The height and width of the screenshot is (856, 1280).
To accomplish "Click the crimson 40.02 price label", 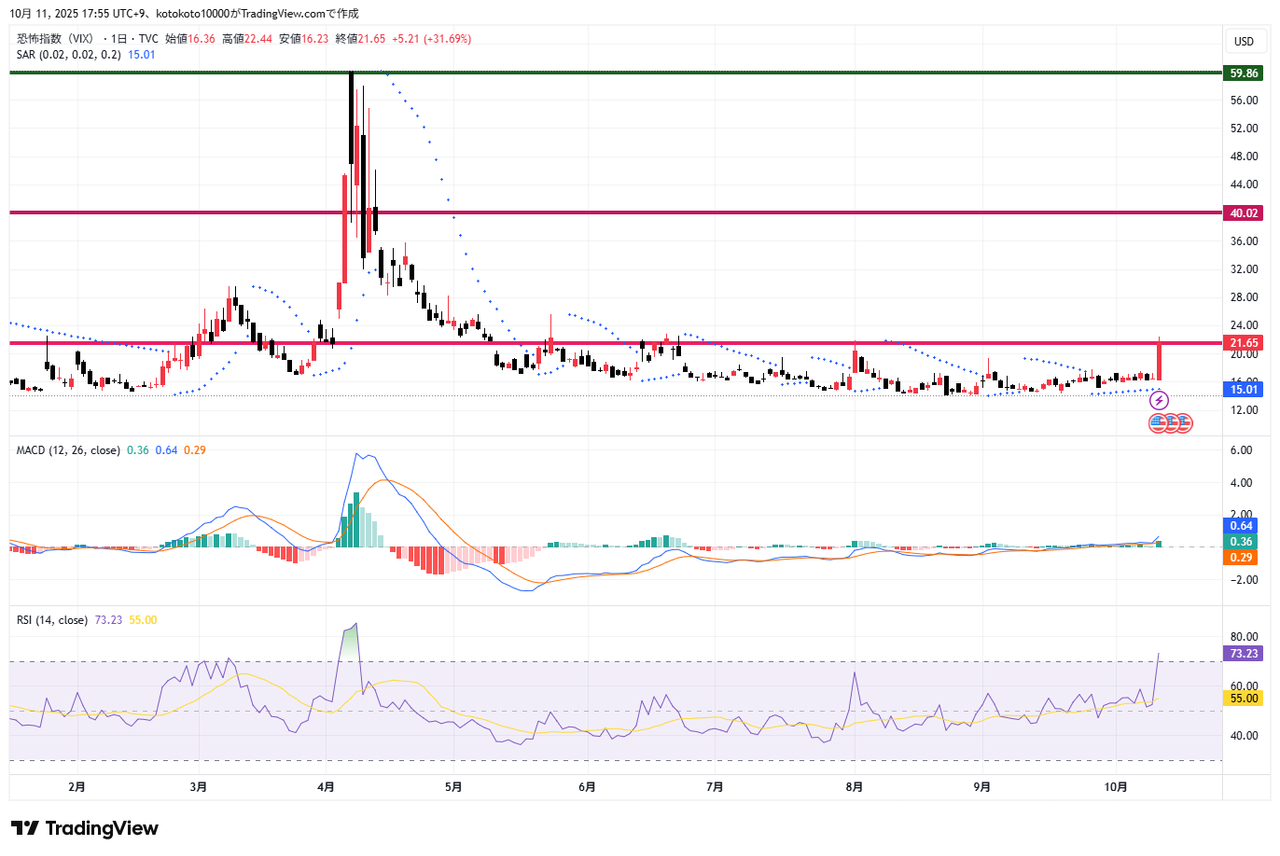I will (x=1244, y=213).
